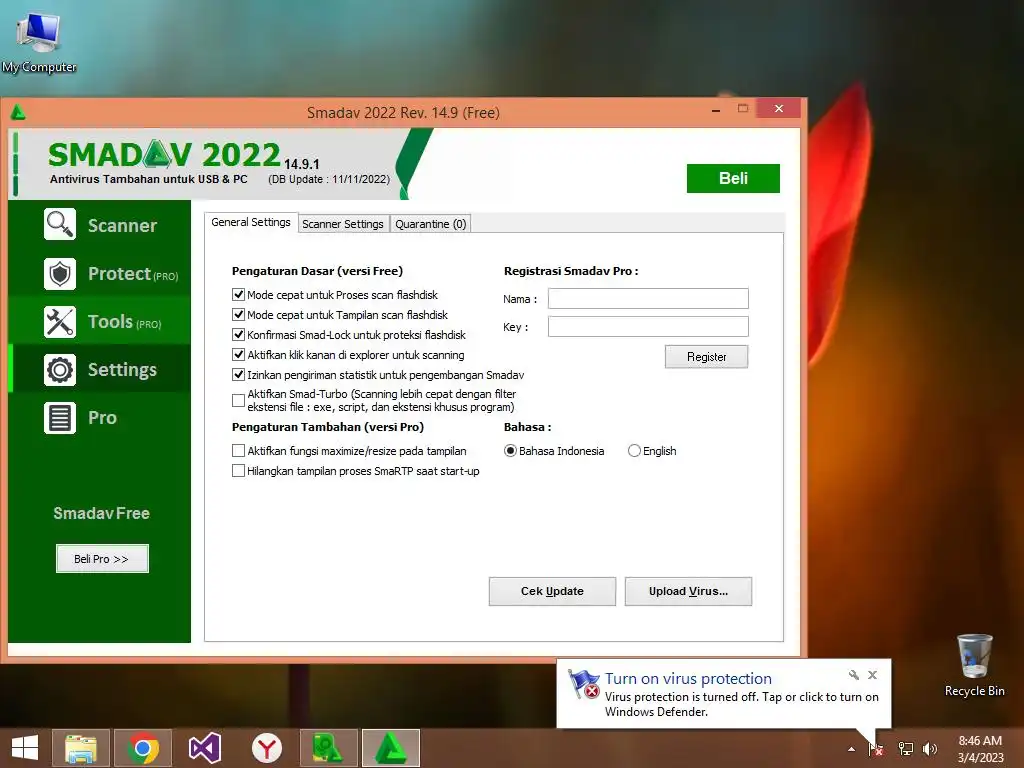
Task: Open My Computer desktop icon
Action: coord(39,42)
